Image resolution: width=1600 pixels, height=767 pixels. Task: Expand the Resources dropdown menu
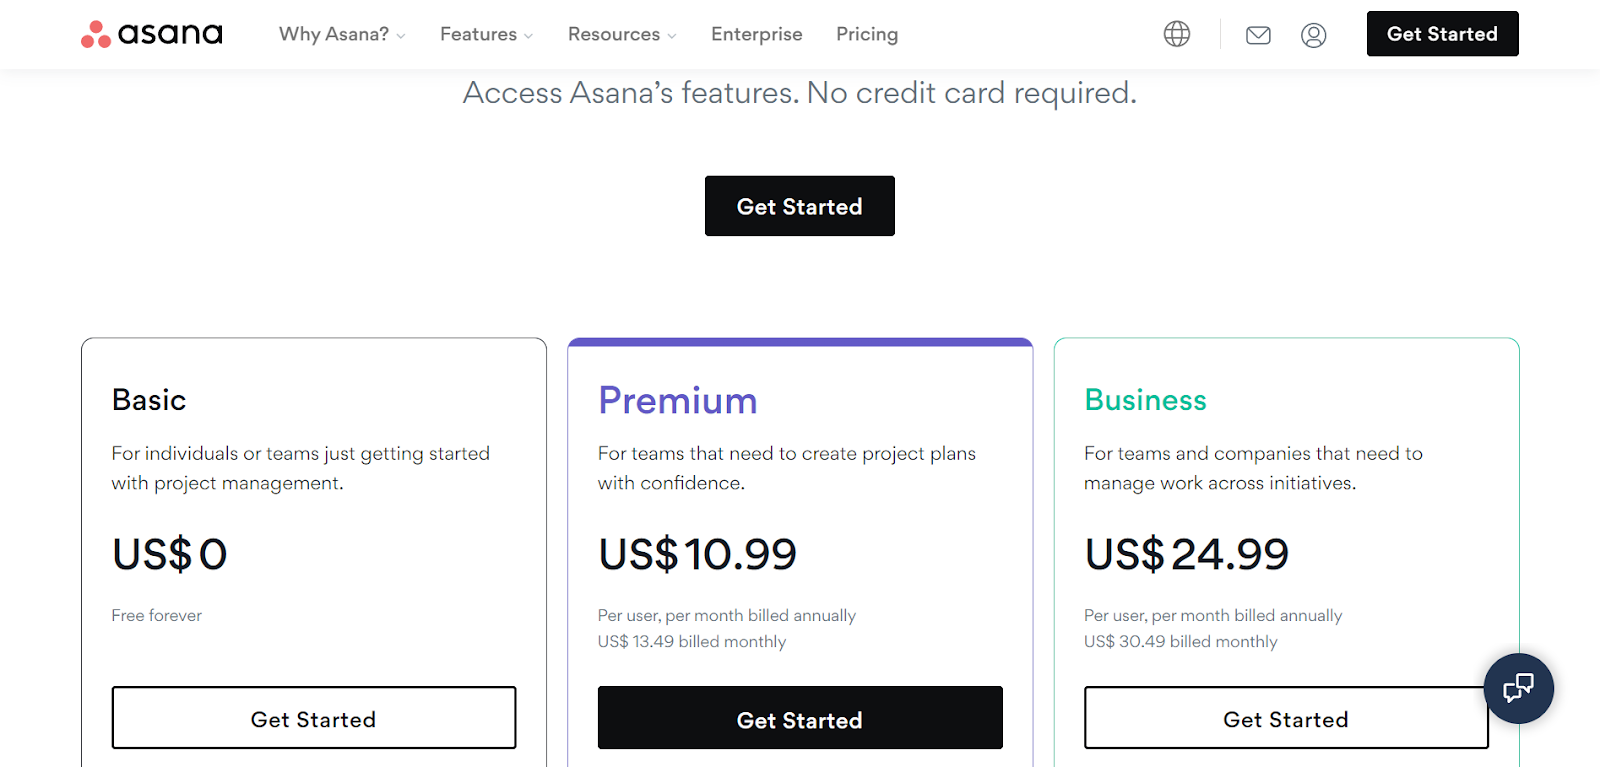pos(622,34)
